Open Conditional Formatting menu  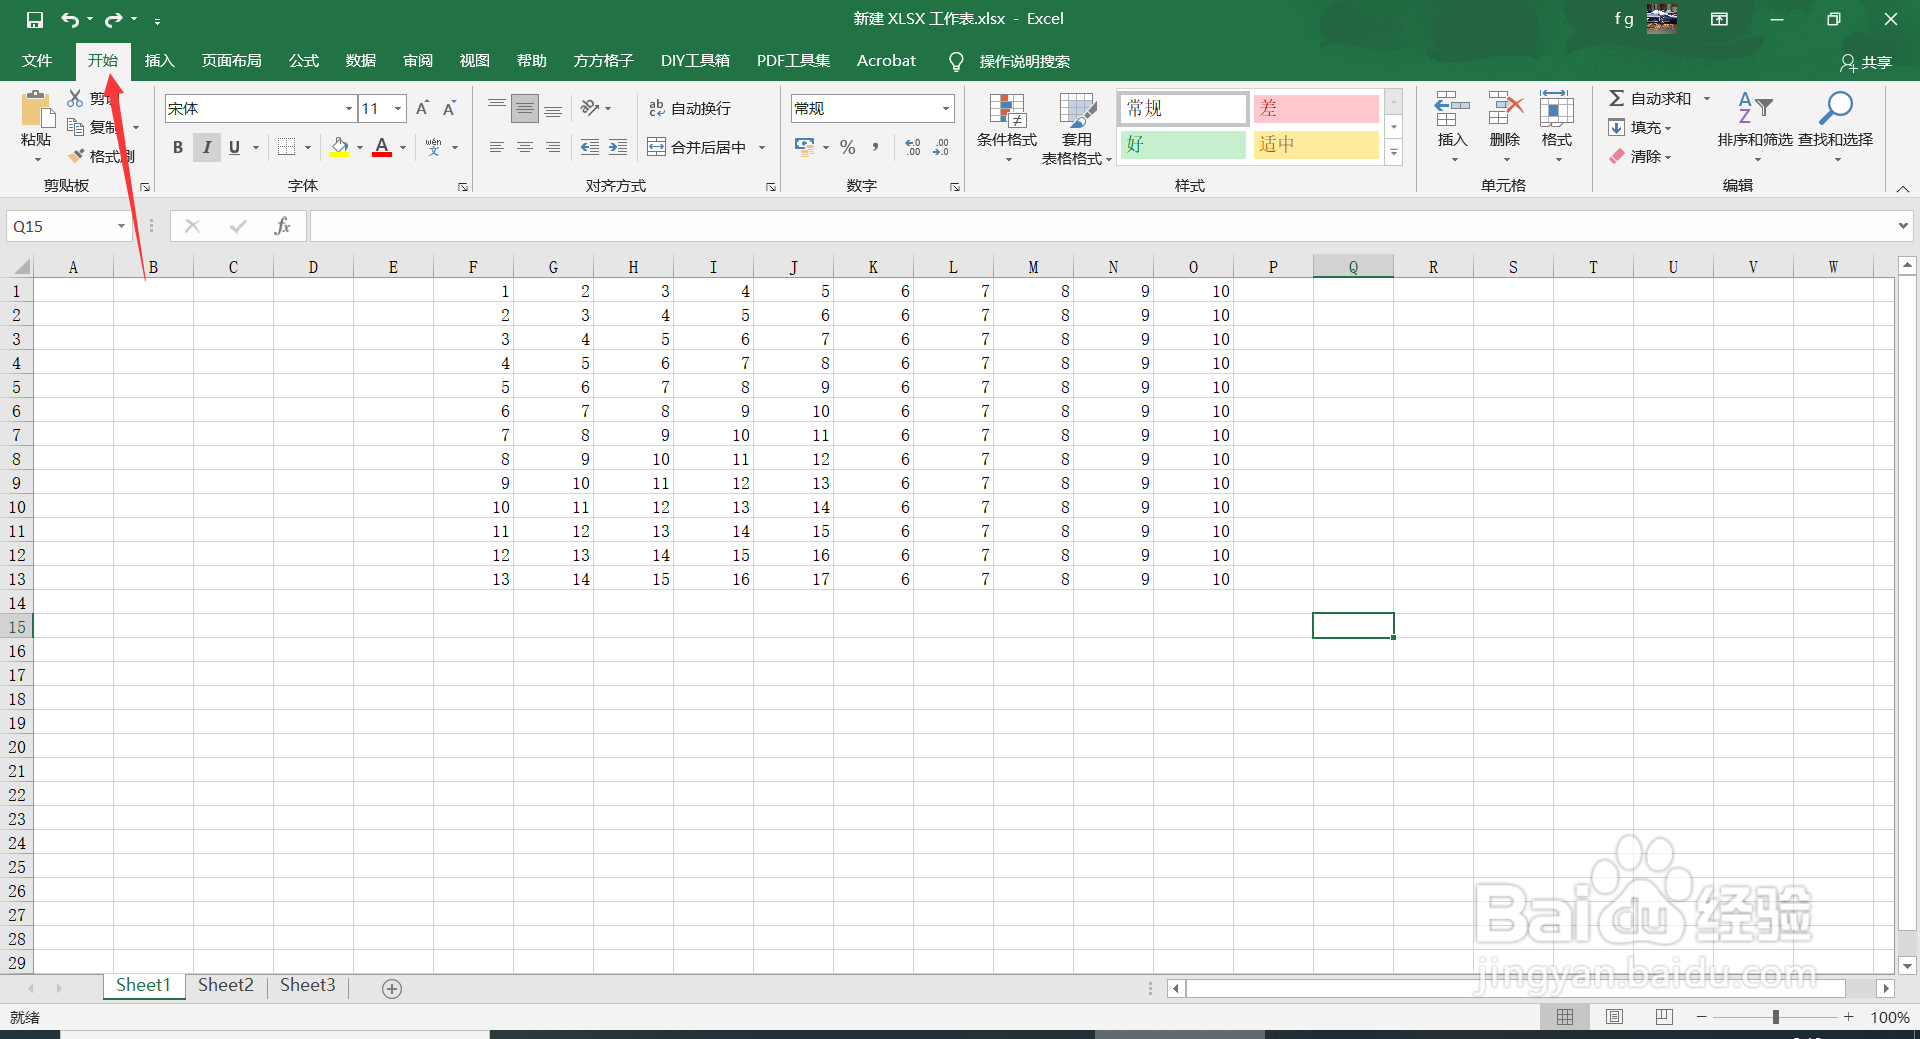point(1007,127)
